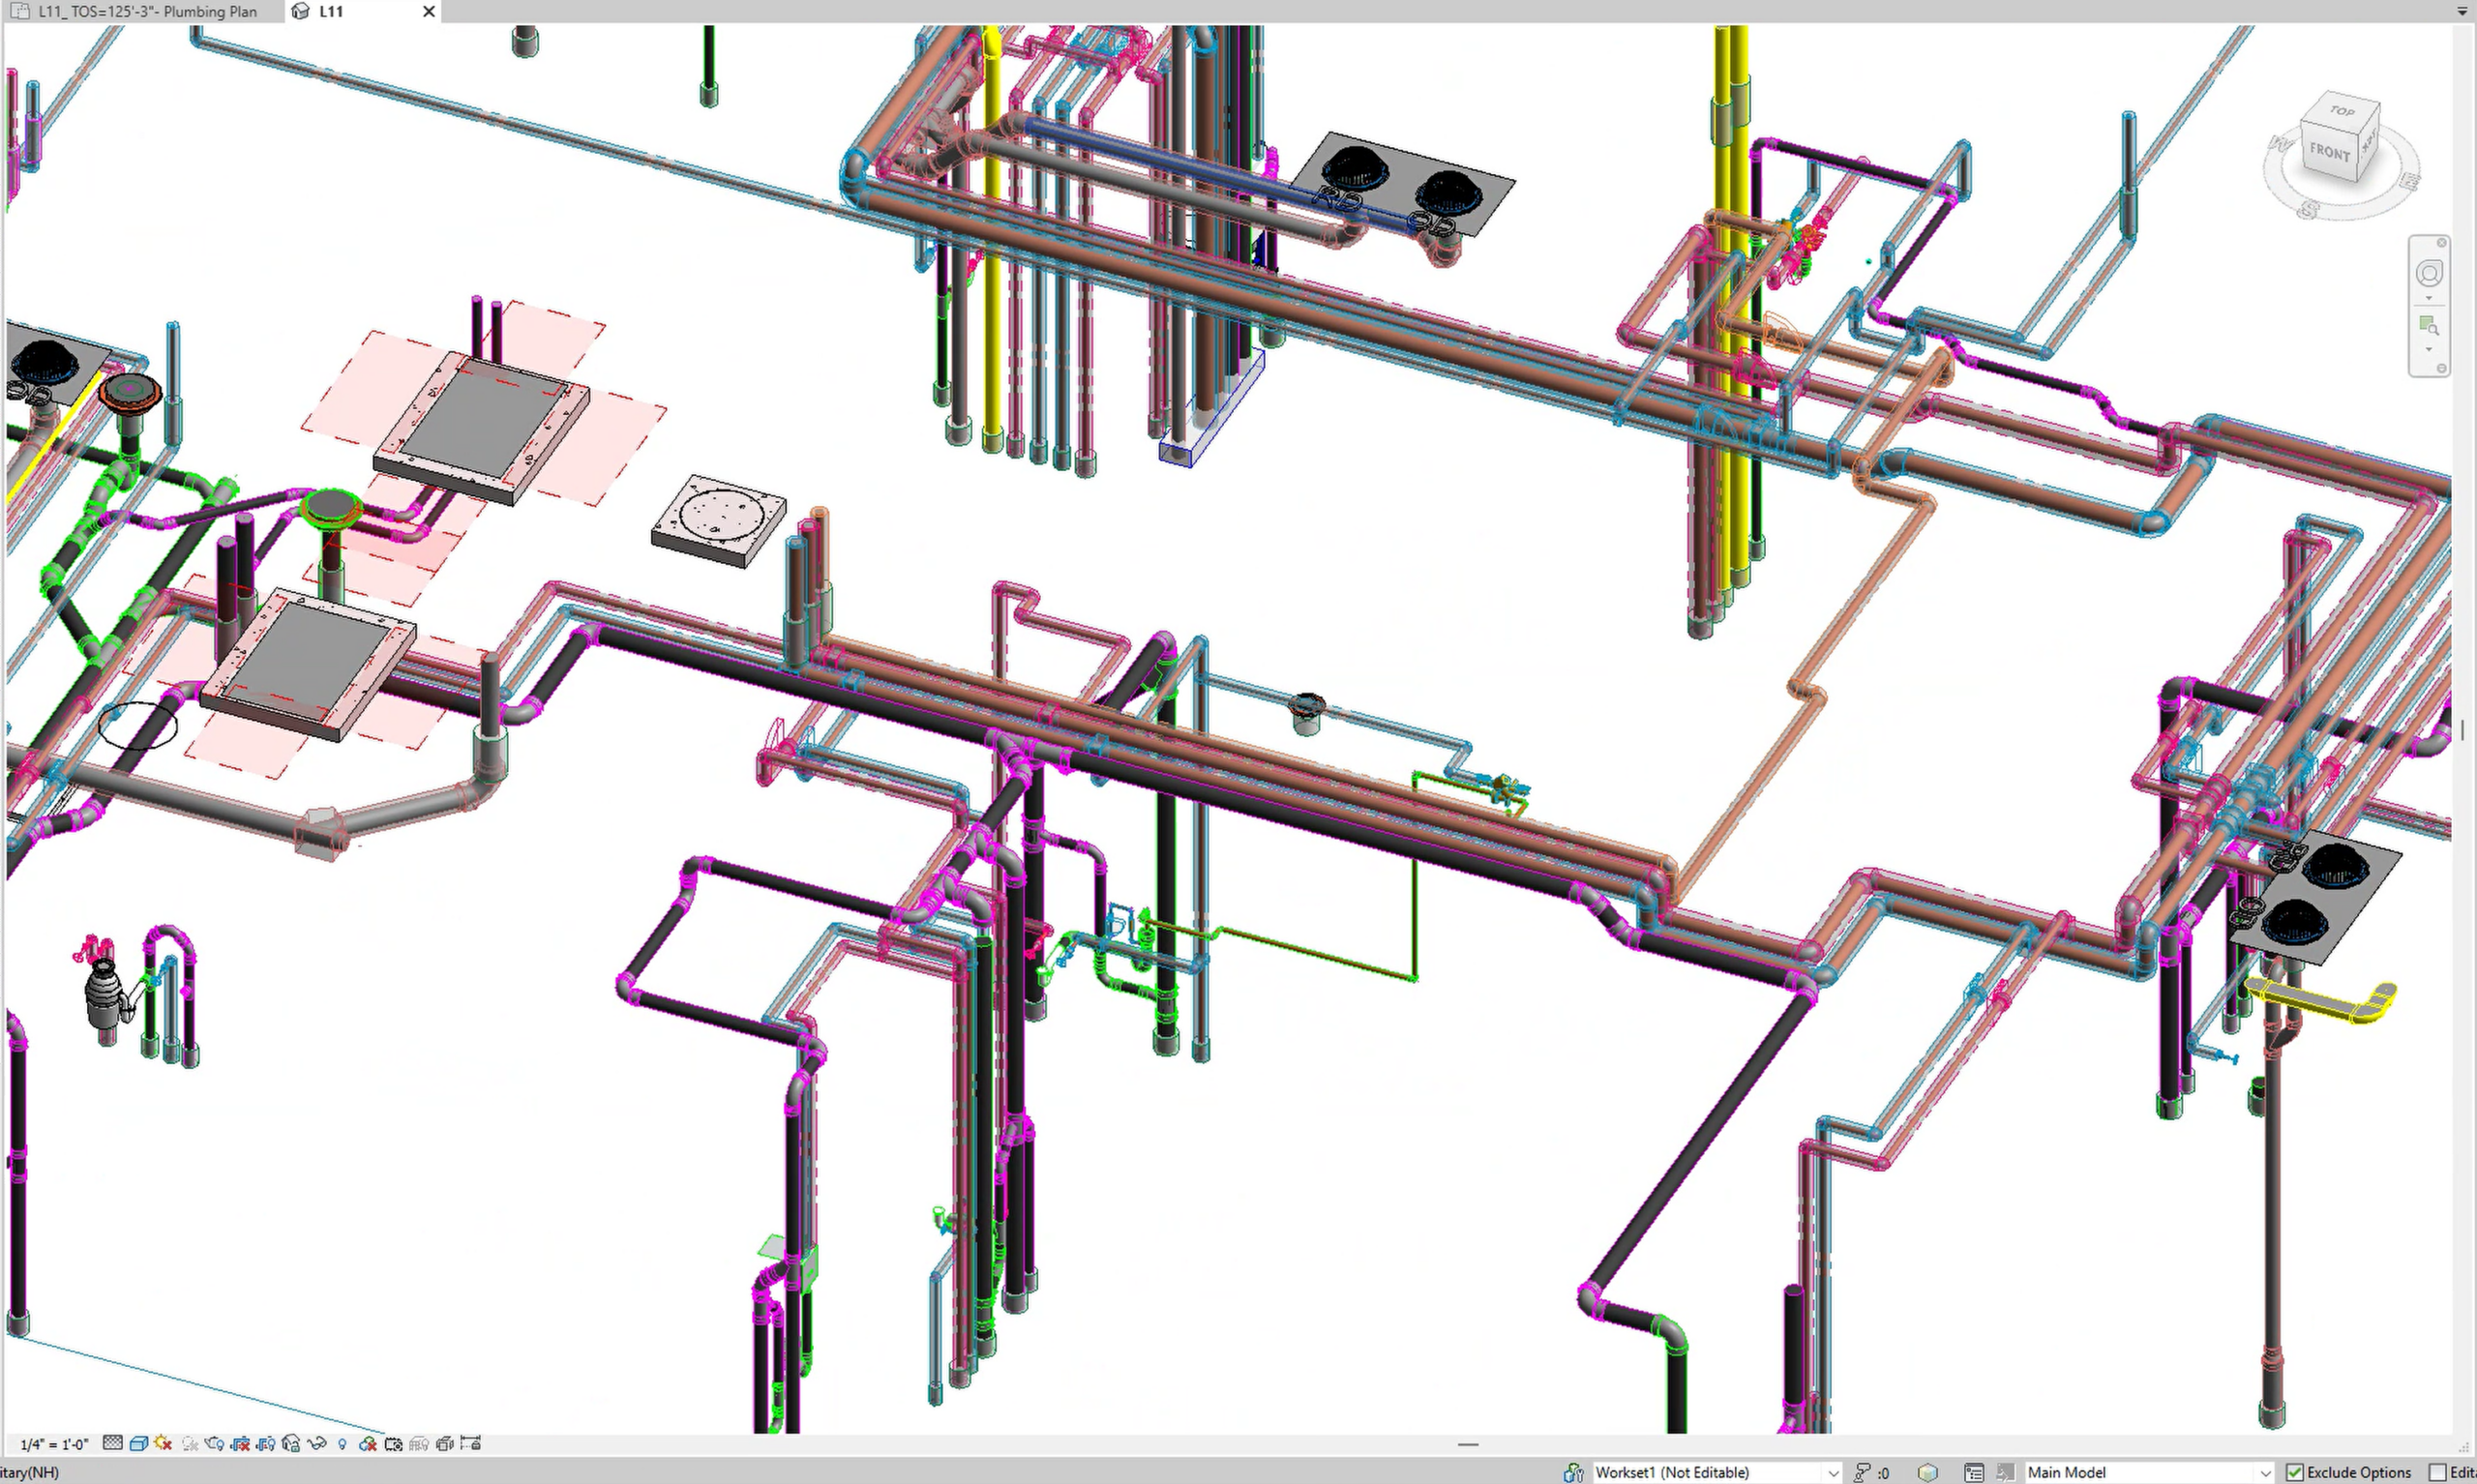2477x1484 pixels.
Task: Click the 1/4" = 1'-0" view scale
Action: coord(54,1444)
